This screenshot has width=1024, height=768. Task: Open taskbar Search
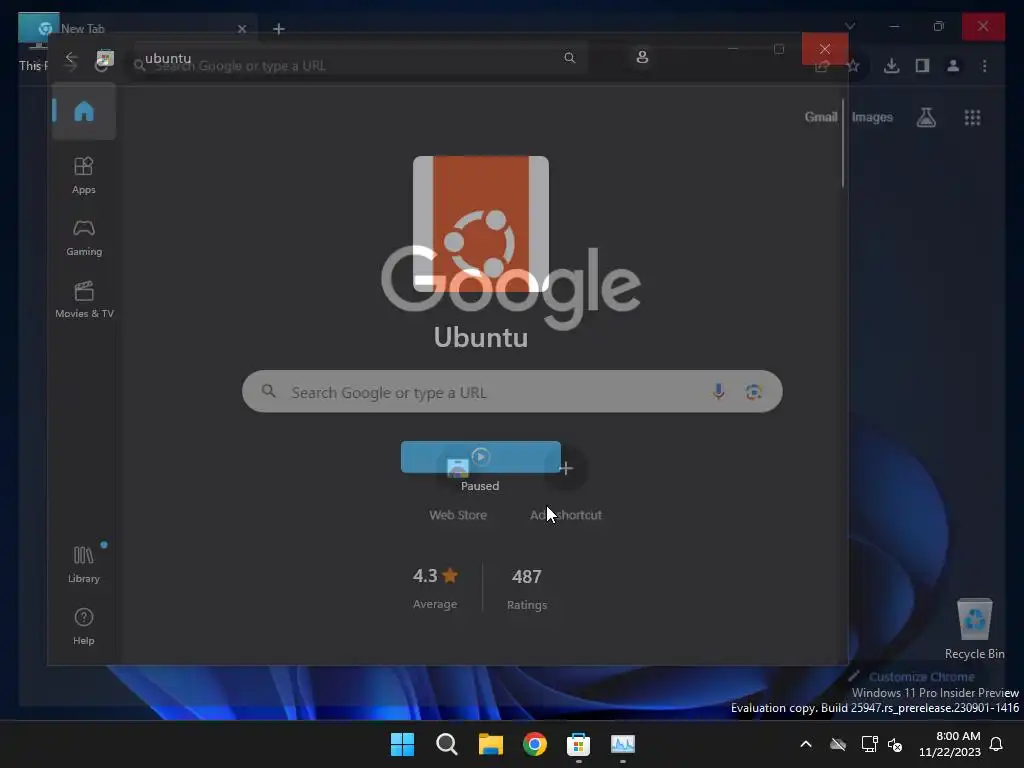tap(447, 744)
